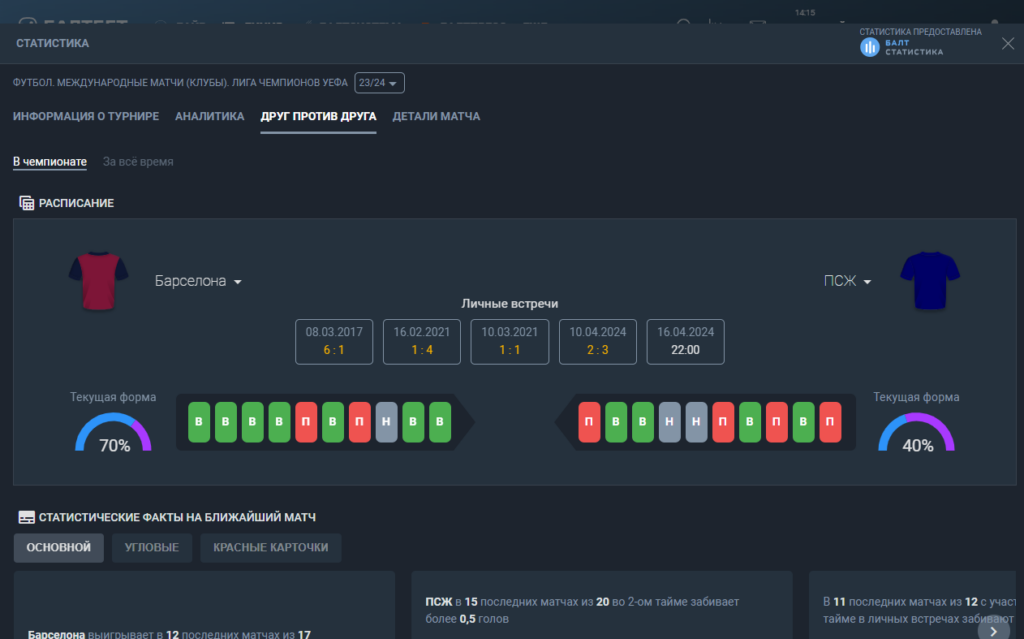Expand the ПСЖ team dropdown
The height and width of the screenshot is (639, 1024).
pyautogui.click(x=847, y=281)
